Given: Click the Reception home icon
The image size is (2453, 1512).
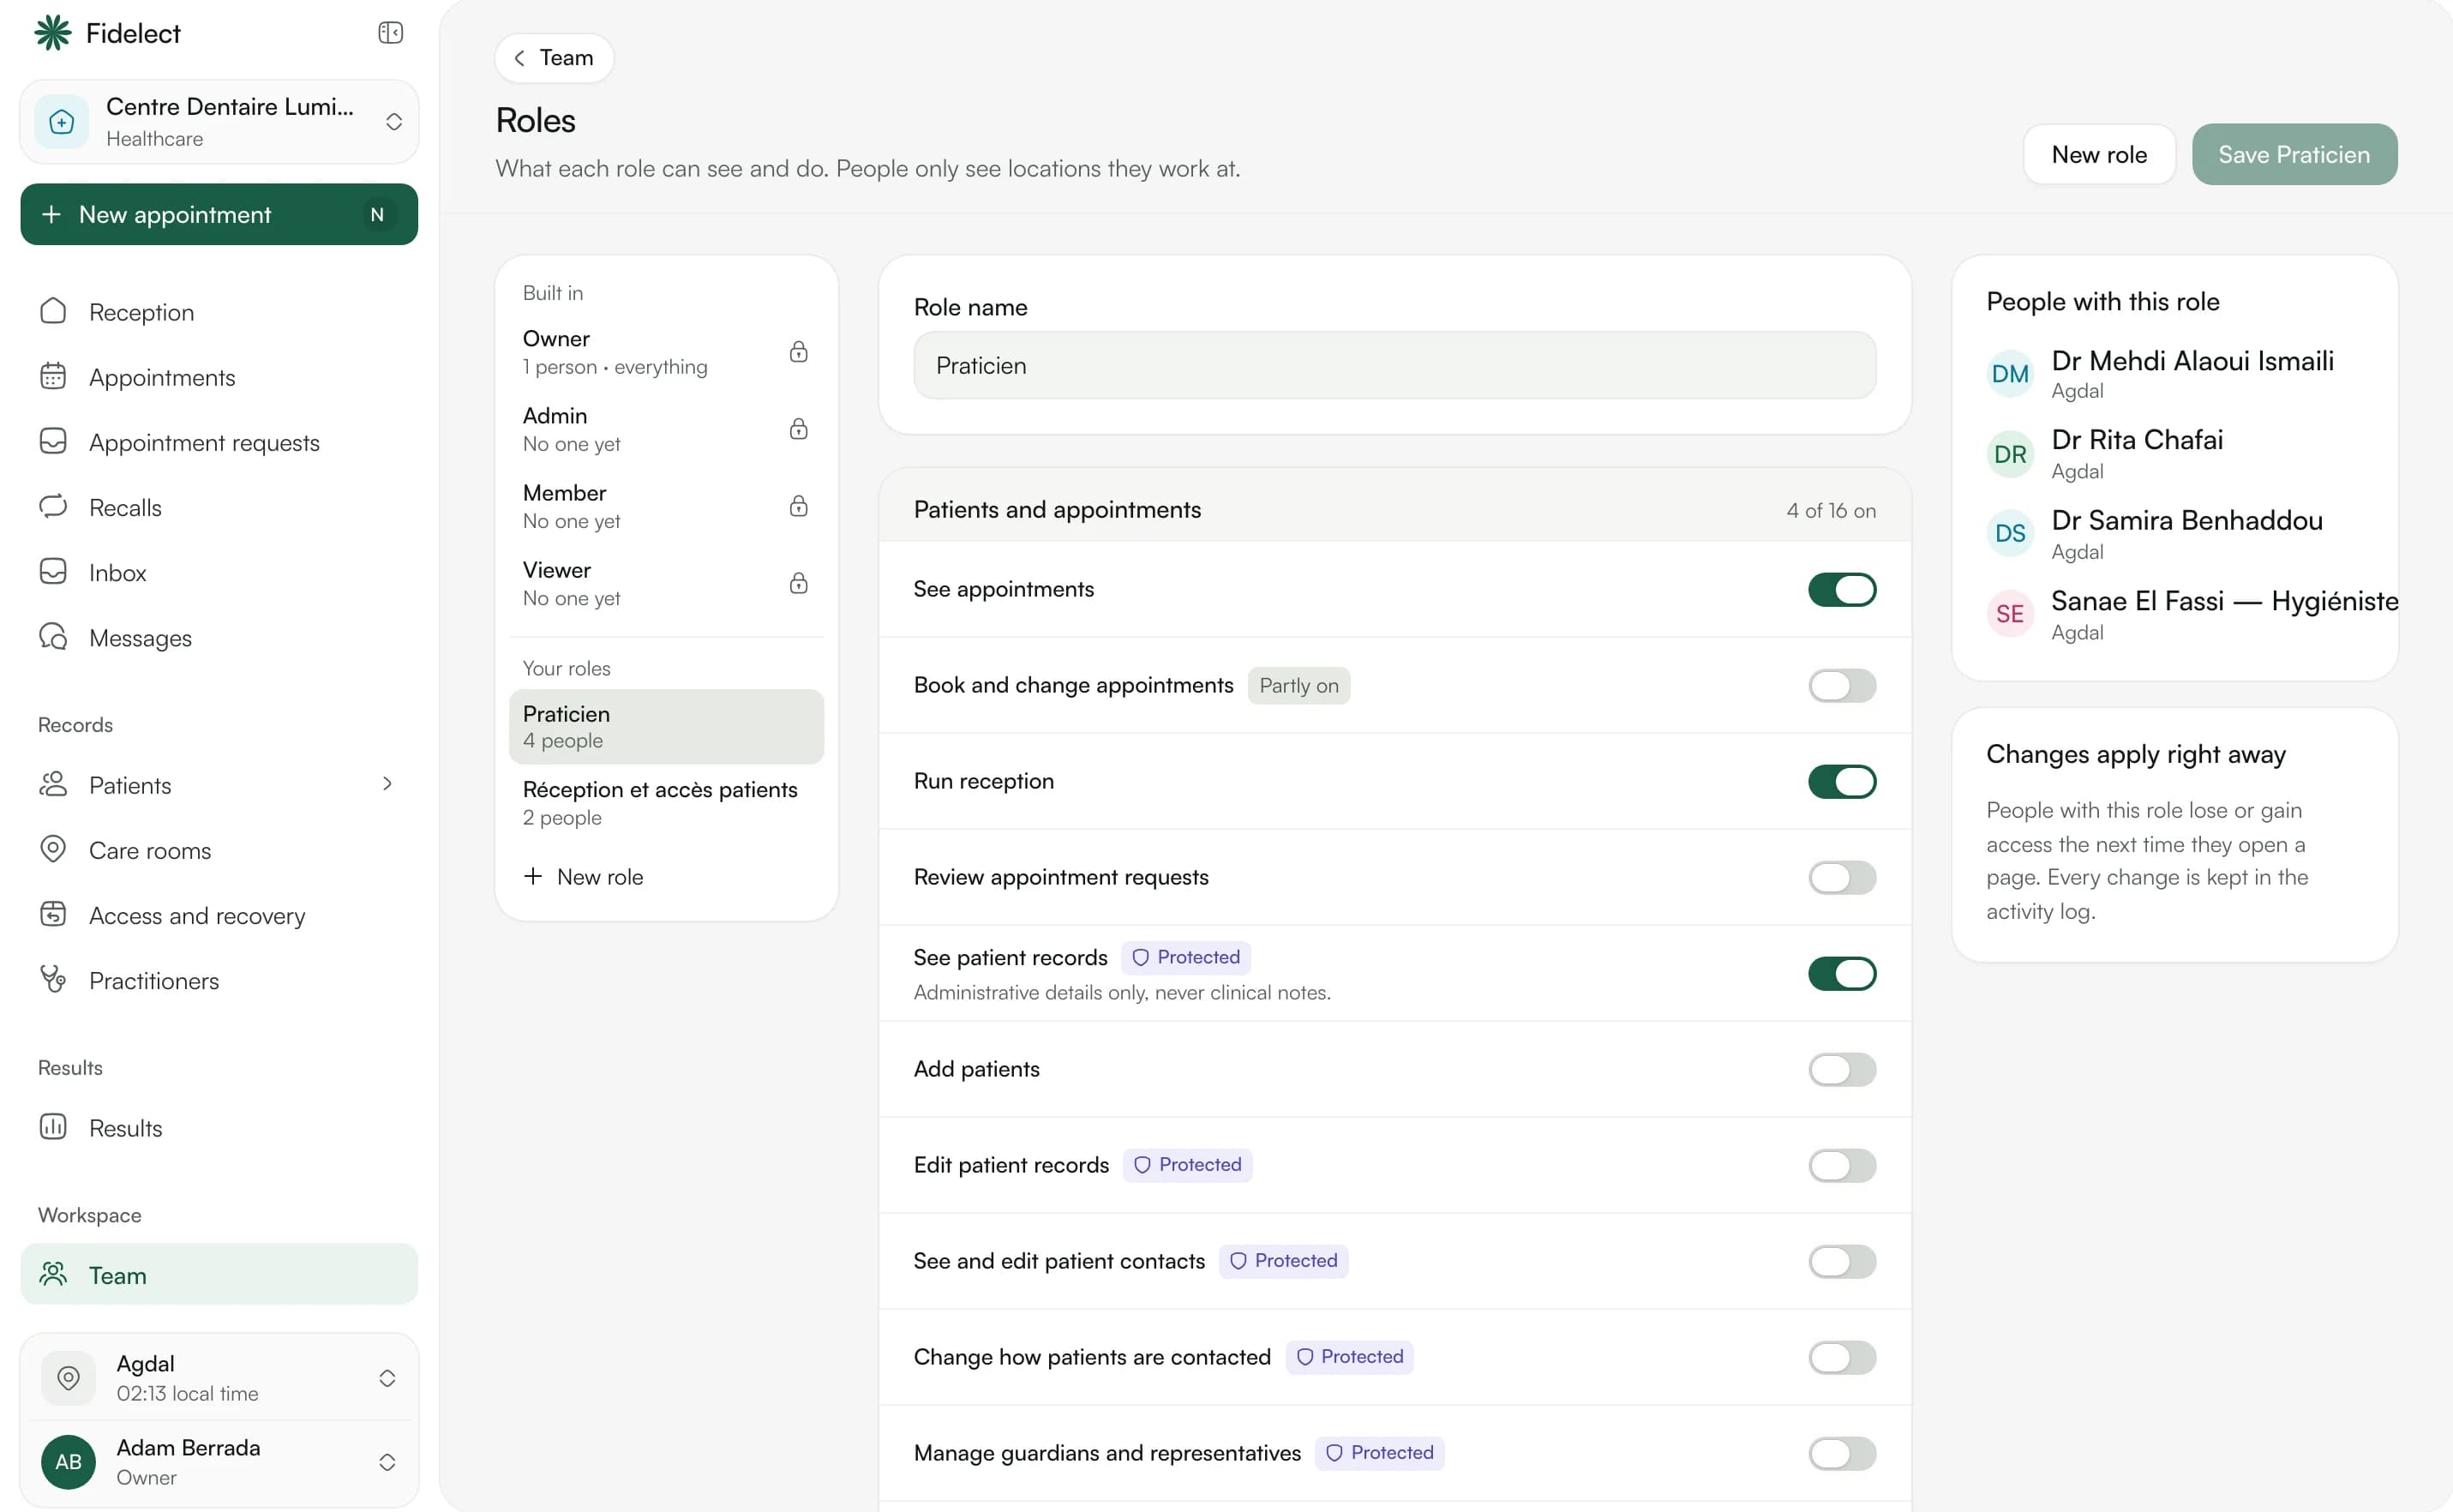Looking at the screenshot, I should [x=53, y=311].
